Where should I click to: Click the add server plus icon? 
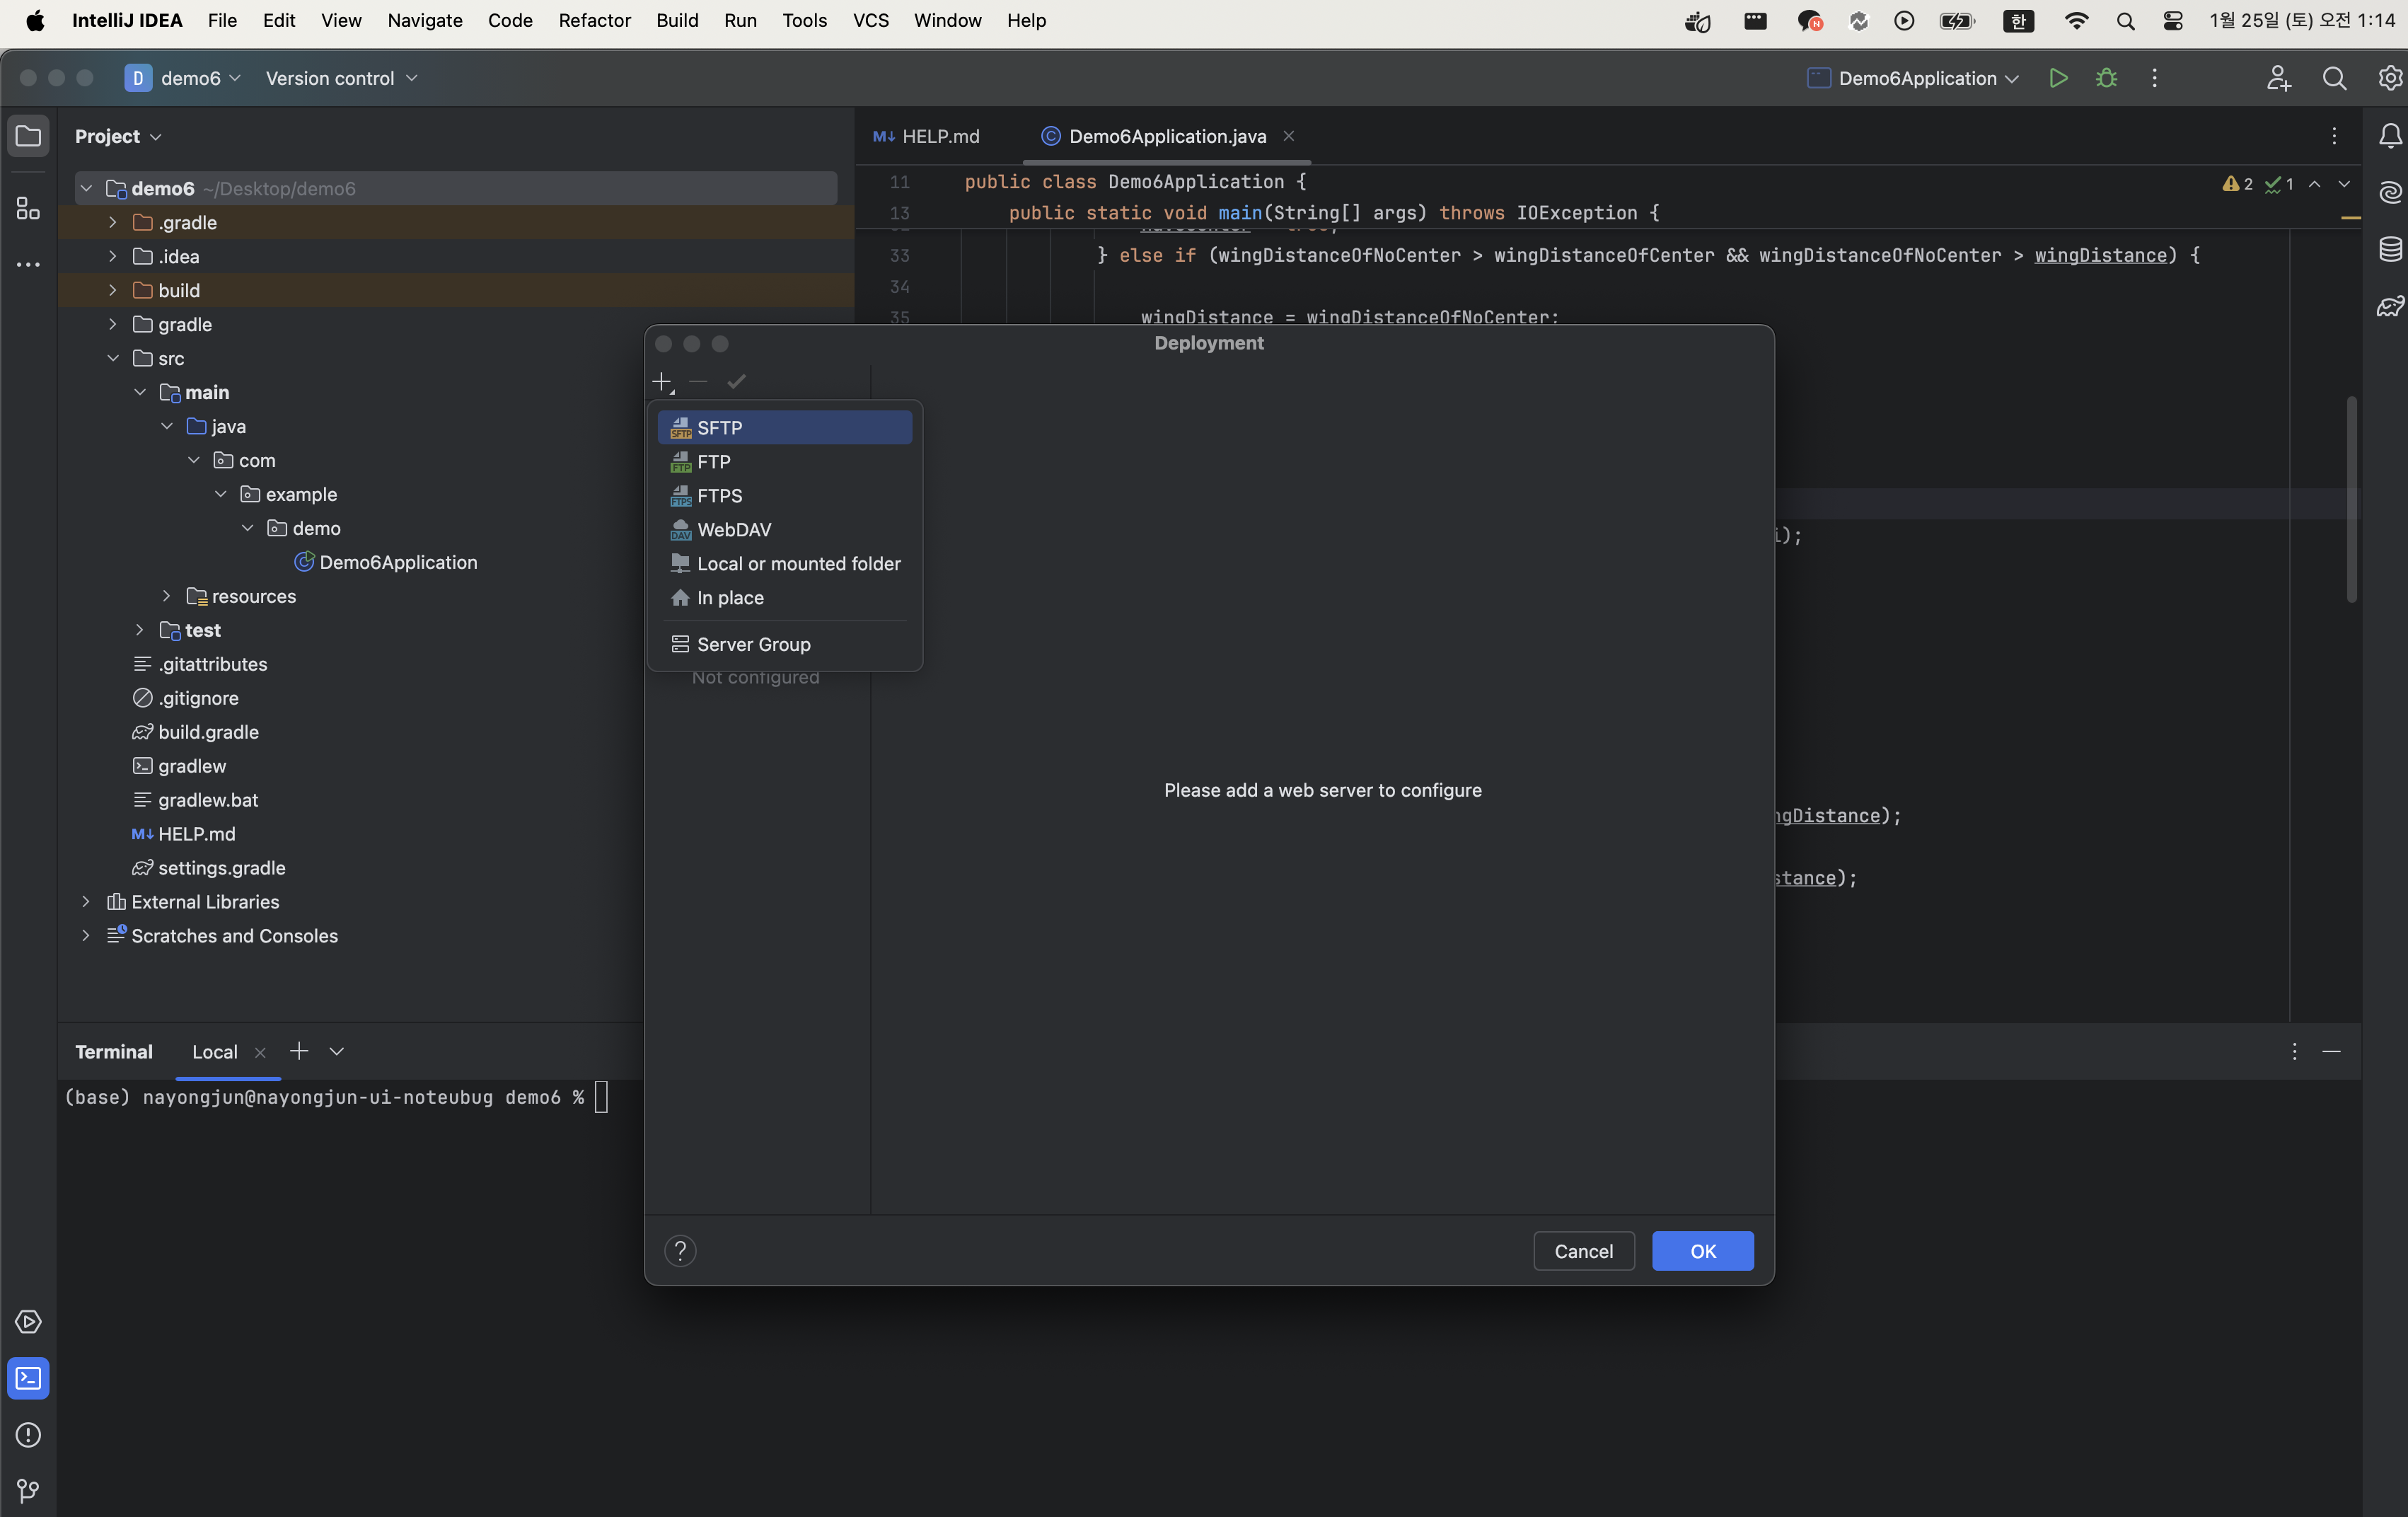click(662, 382)
